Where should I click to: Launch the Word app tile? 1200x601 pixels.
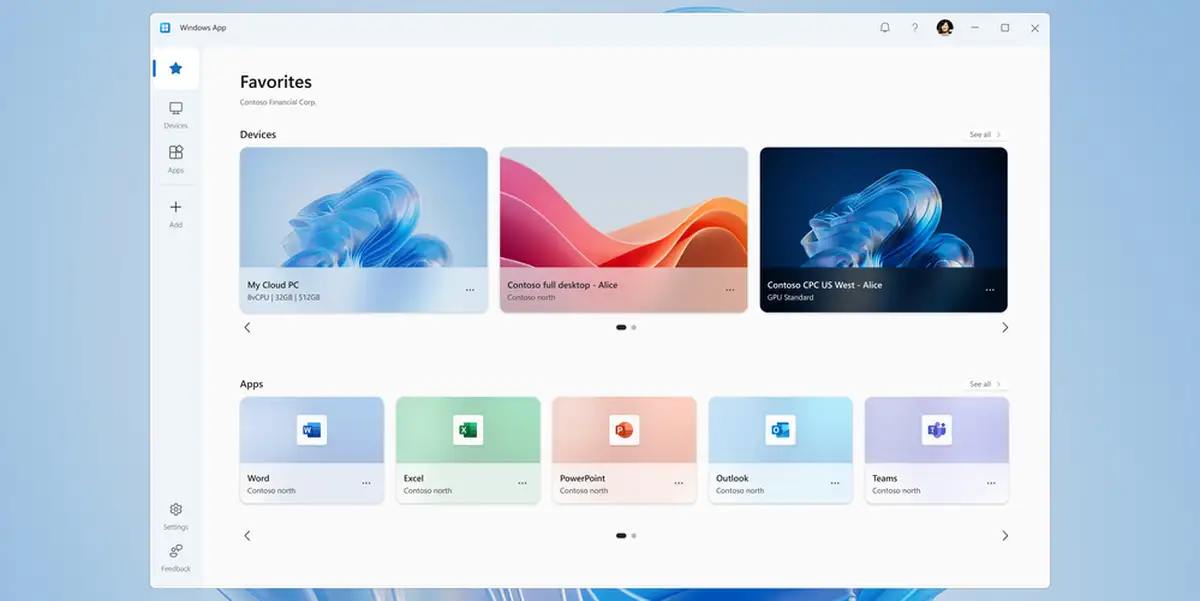point(312,431)
